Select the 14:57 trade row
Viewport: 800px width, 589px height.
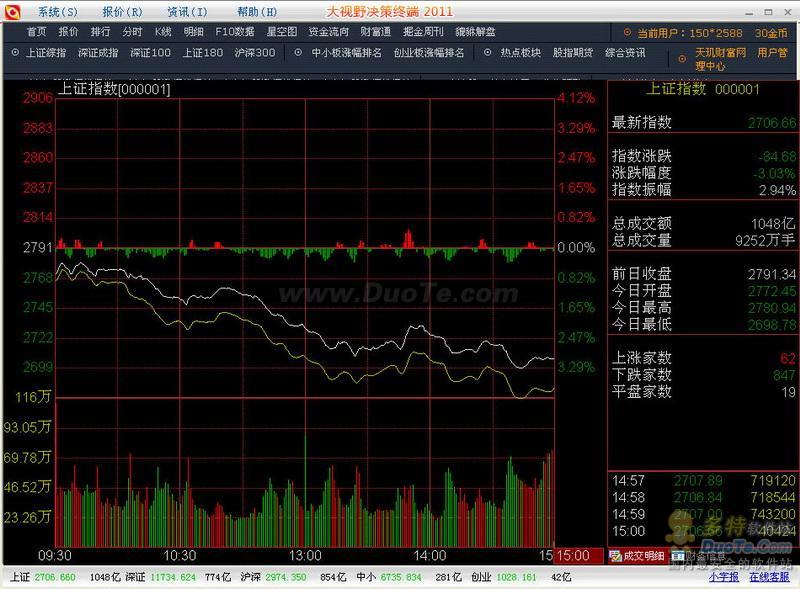click(x=704, y=481)
